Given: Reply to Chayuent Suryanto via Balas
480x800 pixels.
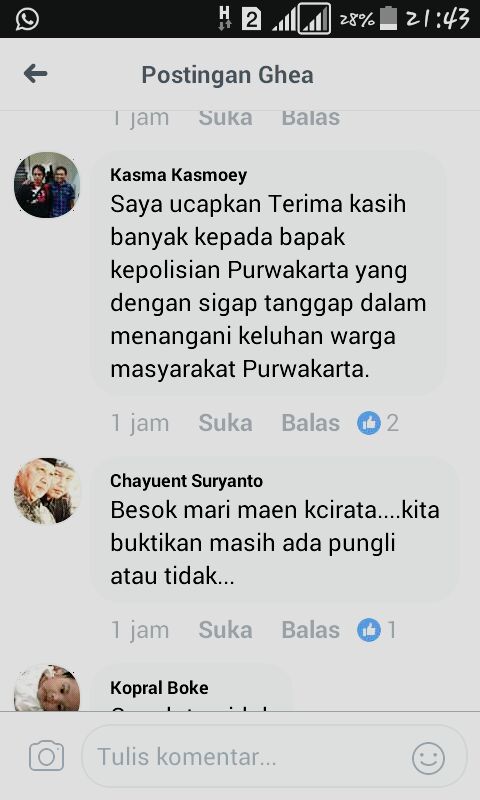Looking at the screenshot, I should point(311,630).
